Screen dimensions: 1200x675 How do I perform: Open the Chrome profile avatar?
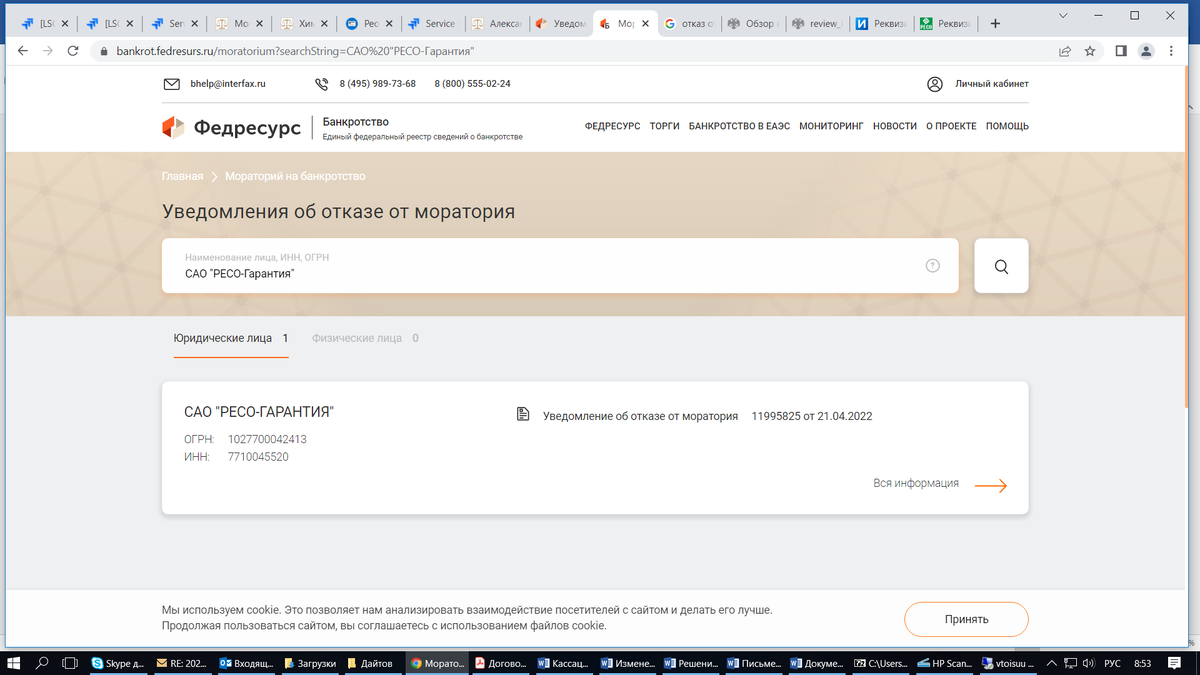pos(1147,51)
